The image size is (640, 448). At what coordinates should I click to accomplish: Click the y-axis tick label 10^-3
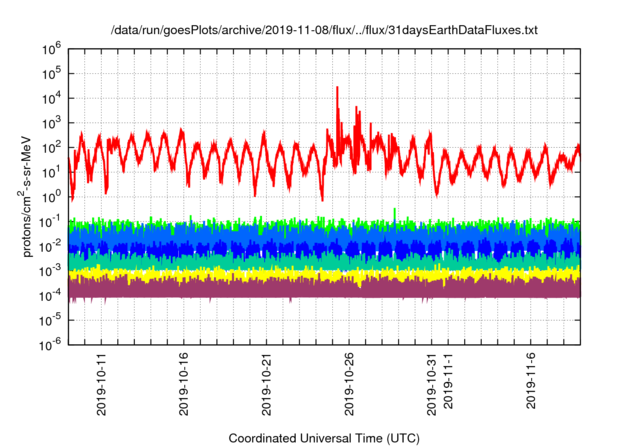51,270
